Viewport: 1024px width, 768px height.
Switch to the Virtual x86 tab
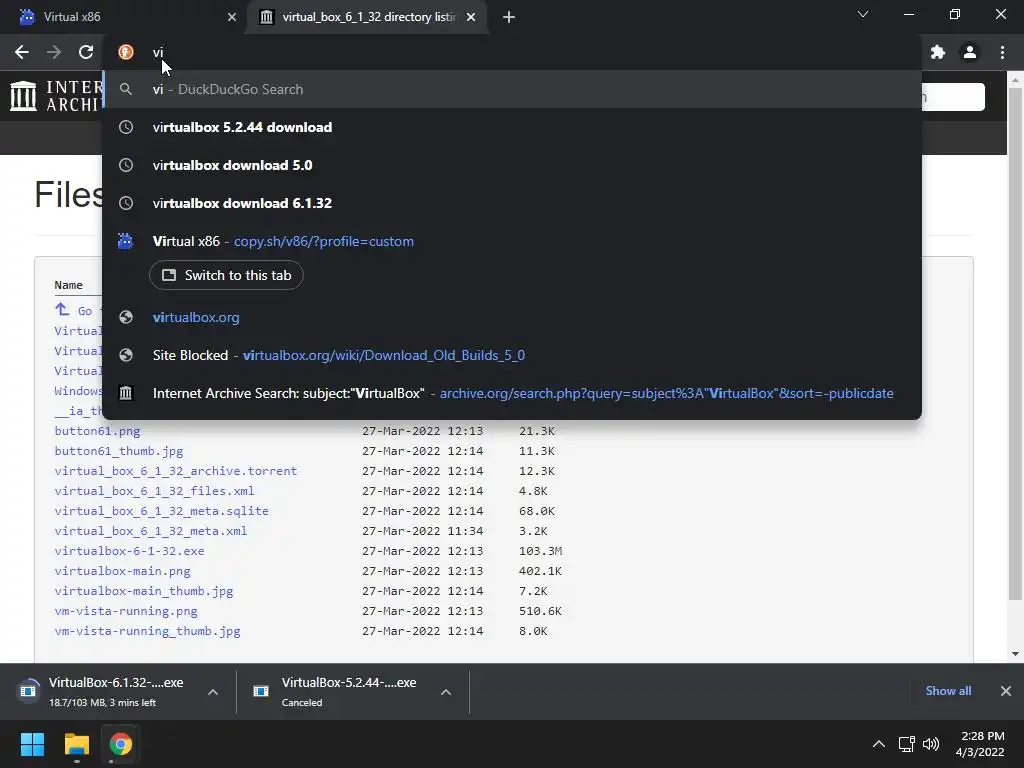pyautogui.click(x=123, y=17)
